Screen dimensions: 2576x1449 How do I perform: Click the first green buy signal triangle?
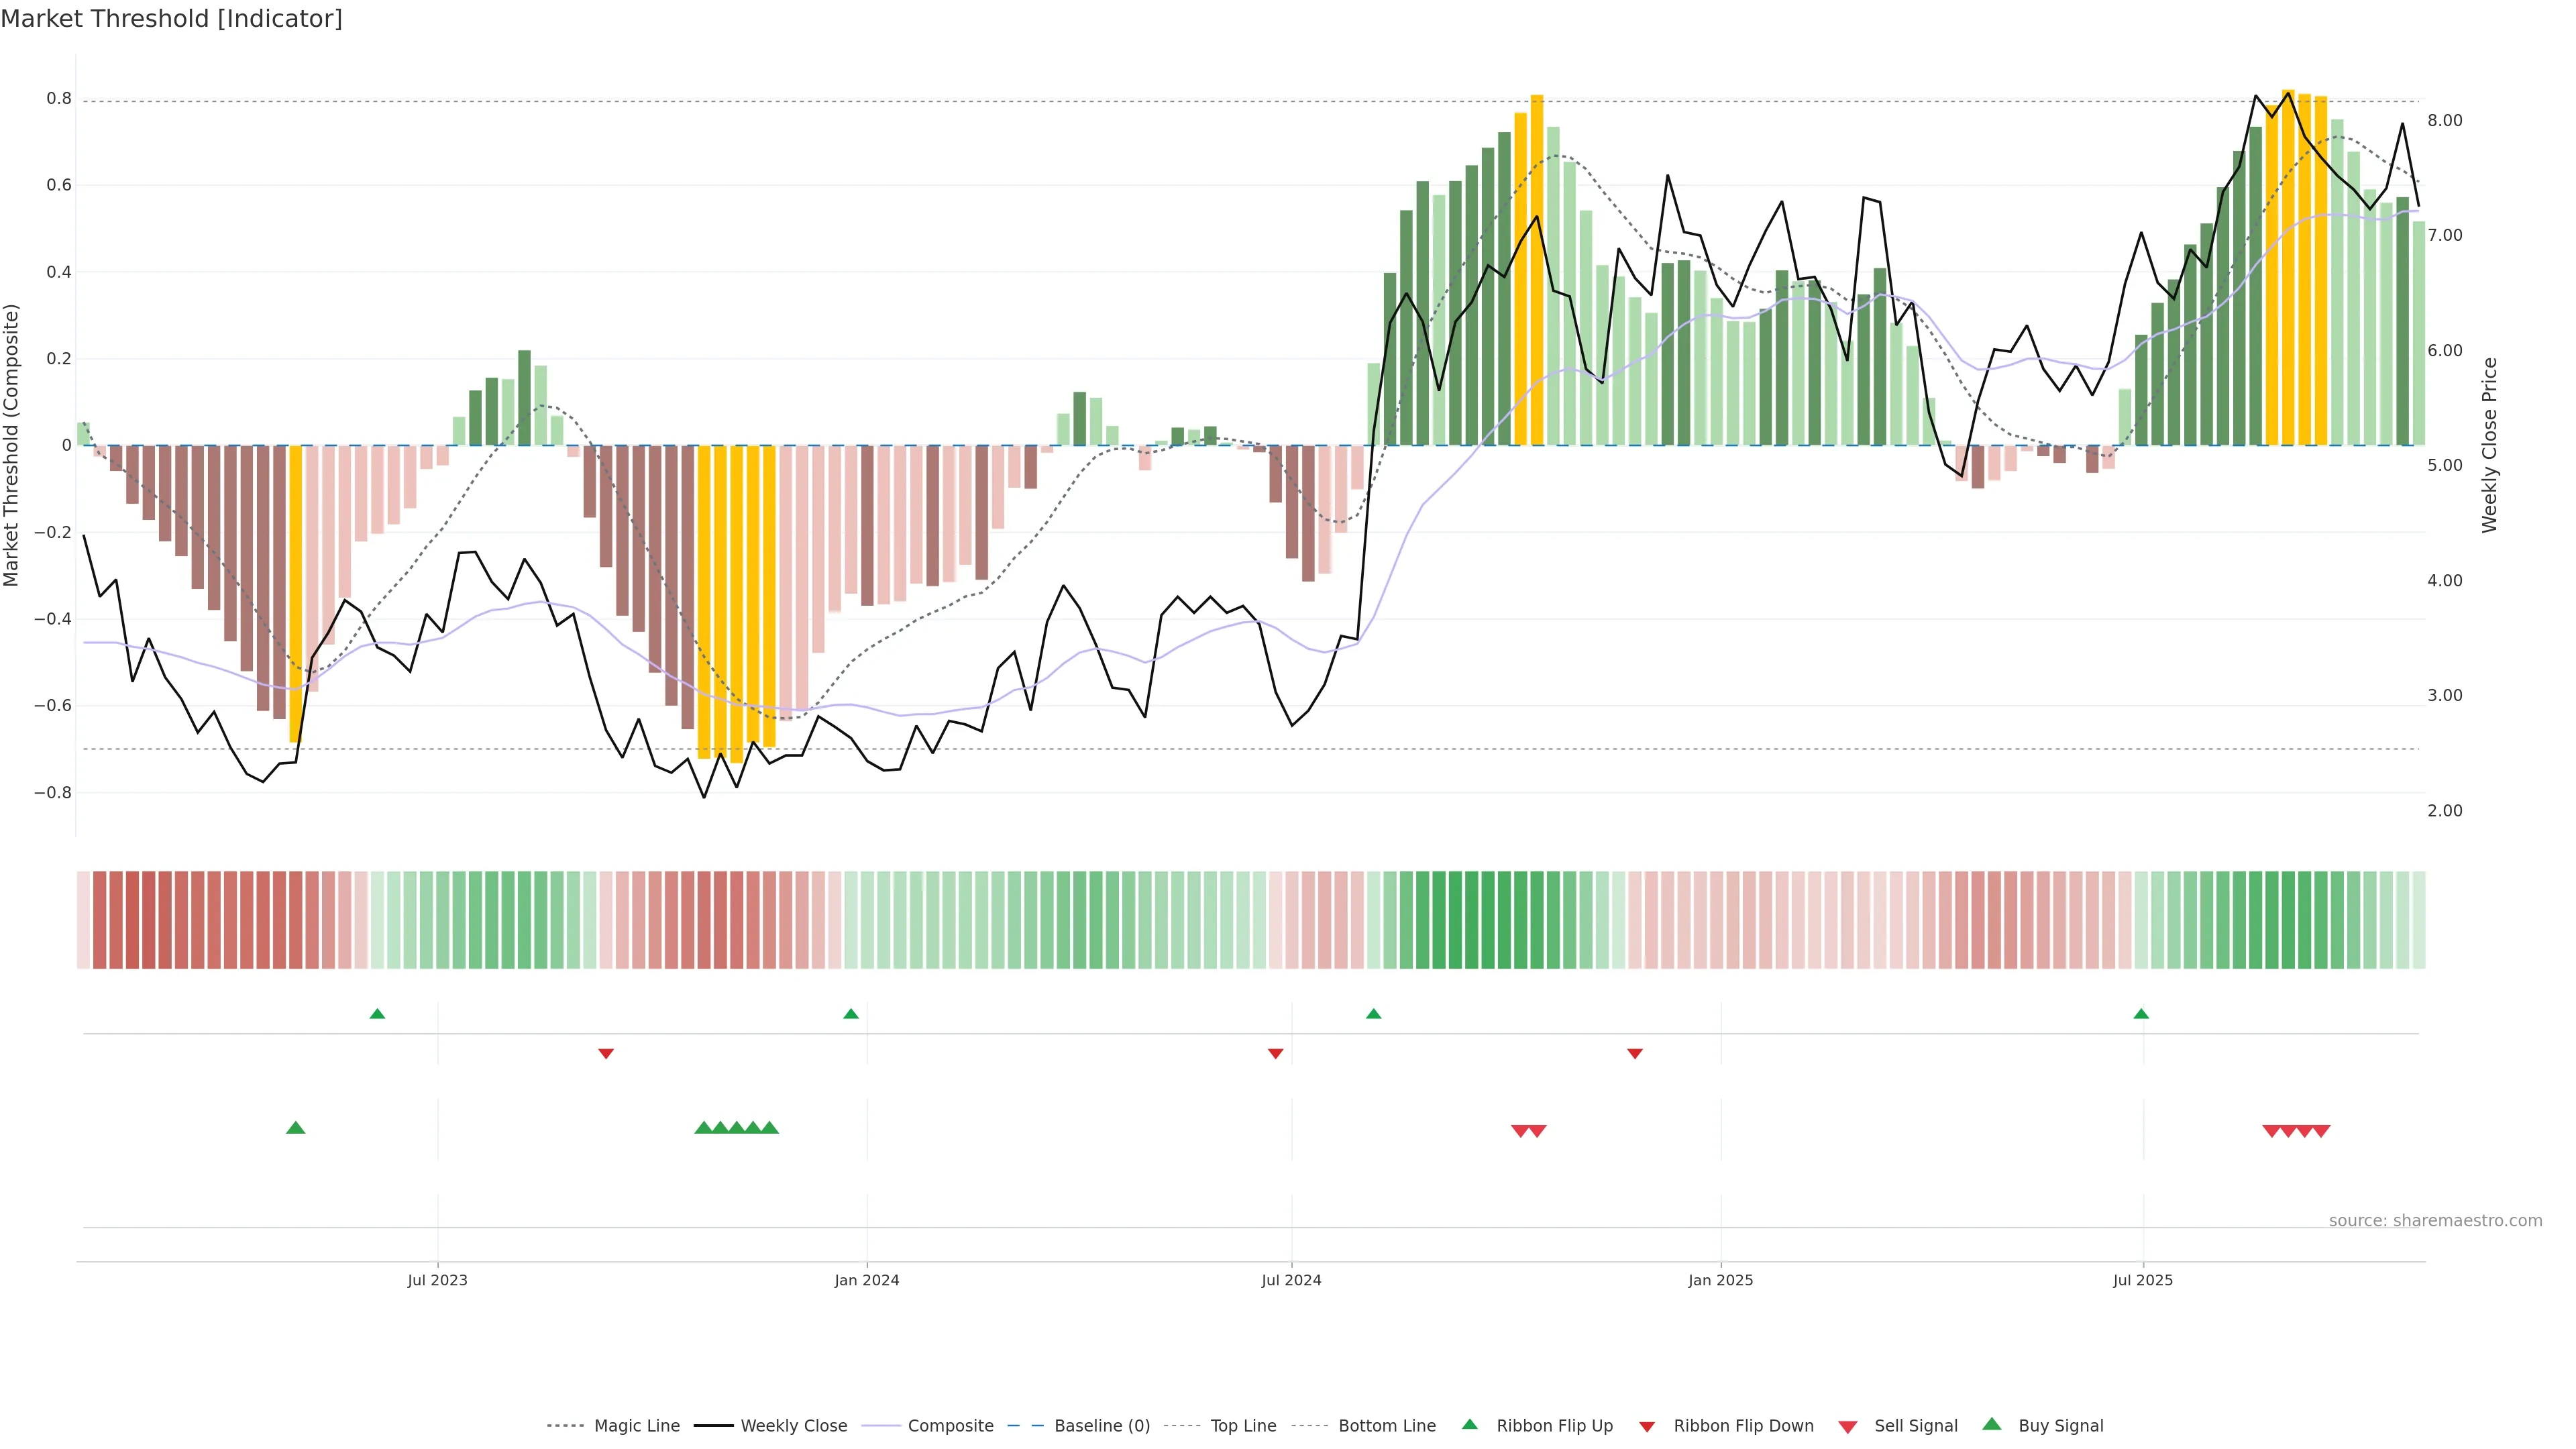click(295, 1128)
